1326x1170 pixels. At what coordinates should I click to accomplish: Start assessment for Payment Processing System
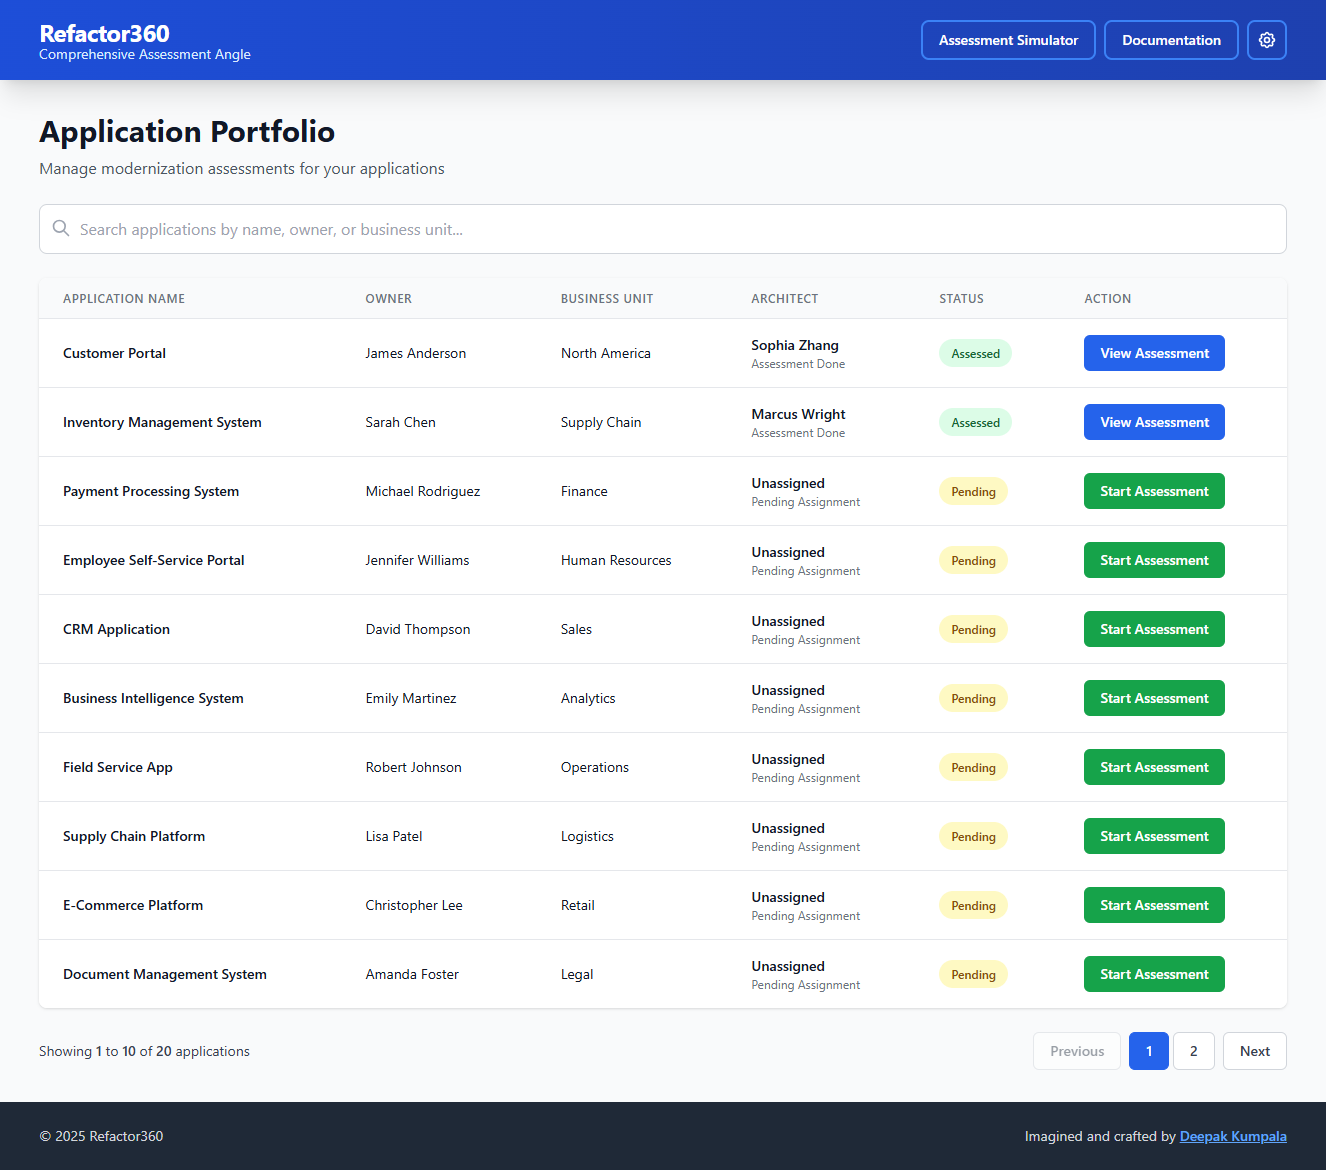(1153, 491)
